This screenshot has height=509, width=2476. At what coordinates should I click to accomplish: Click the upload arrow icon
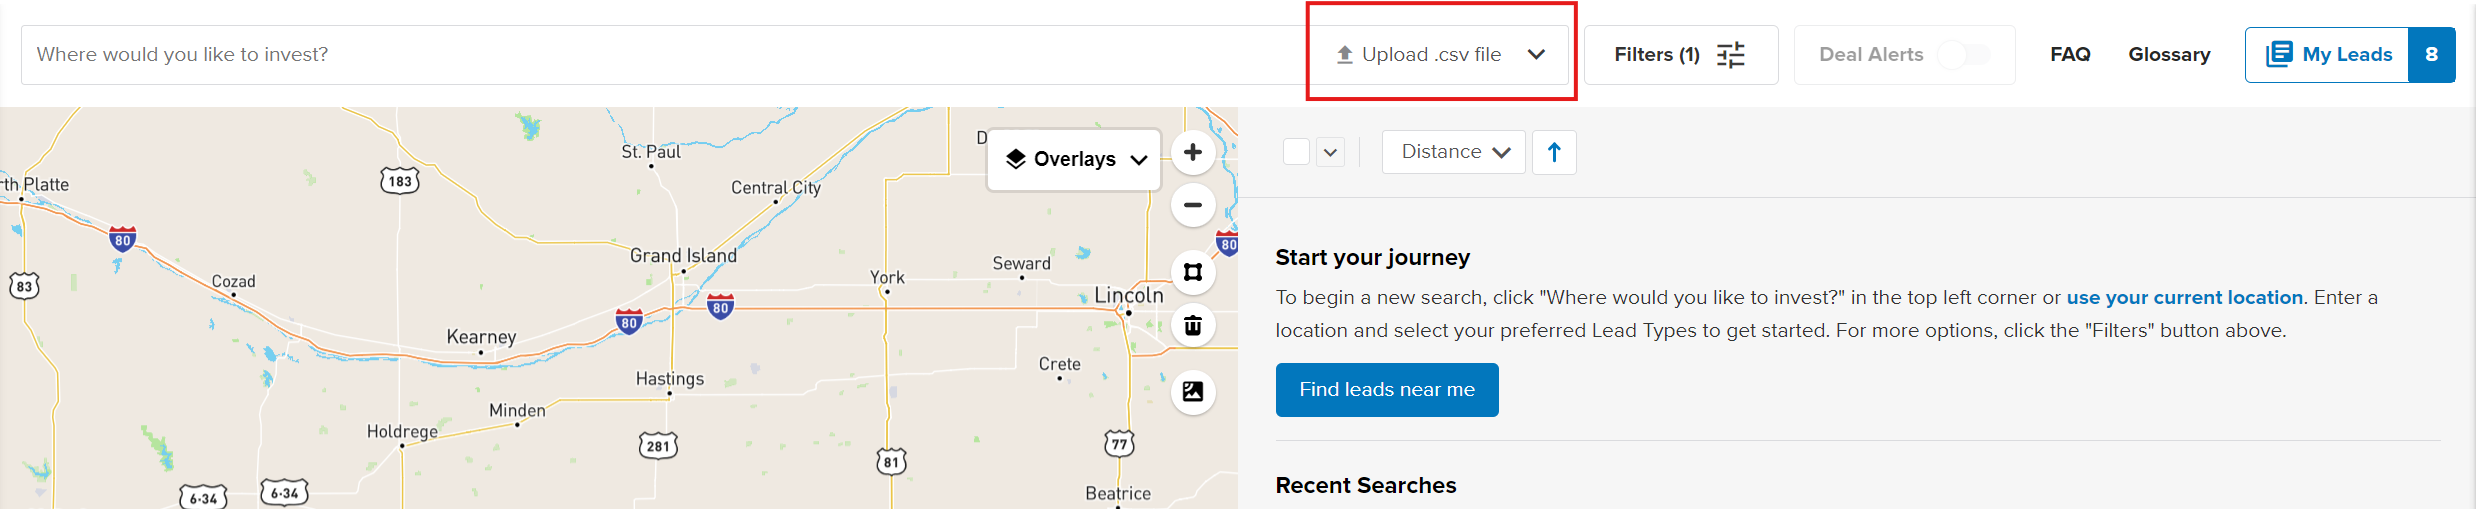point(1345,55)
